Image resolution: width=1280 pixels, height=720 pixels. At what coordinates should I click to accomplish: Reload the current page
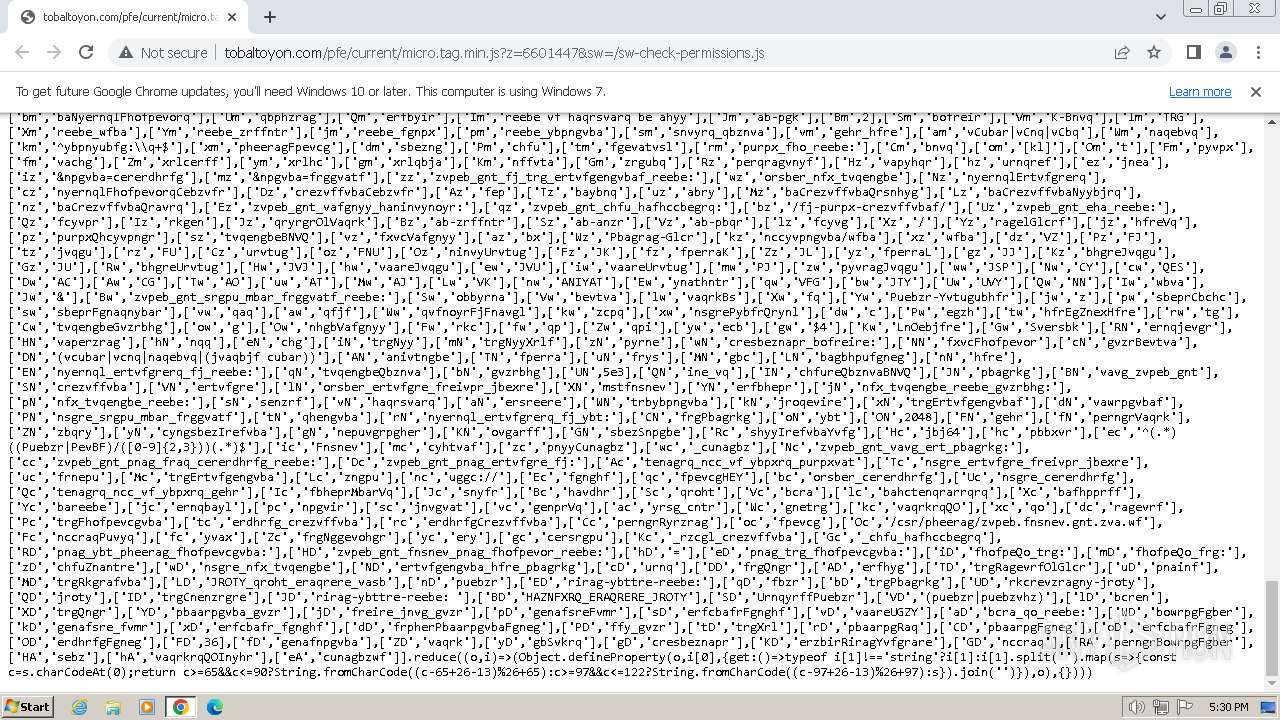coord(86,53)
